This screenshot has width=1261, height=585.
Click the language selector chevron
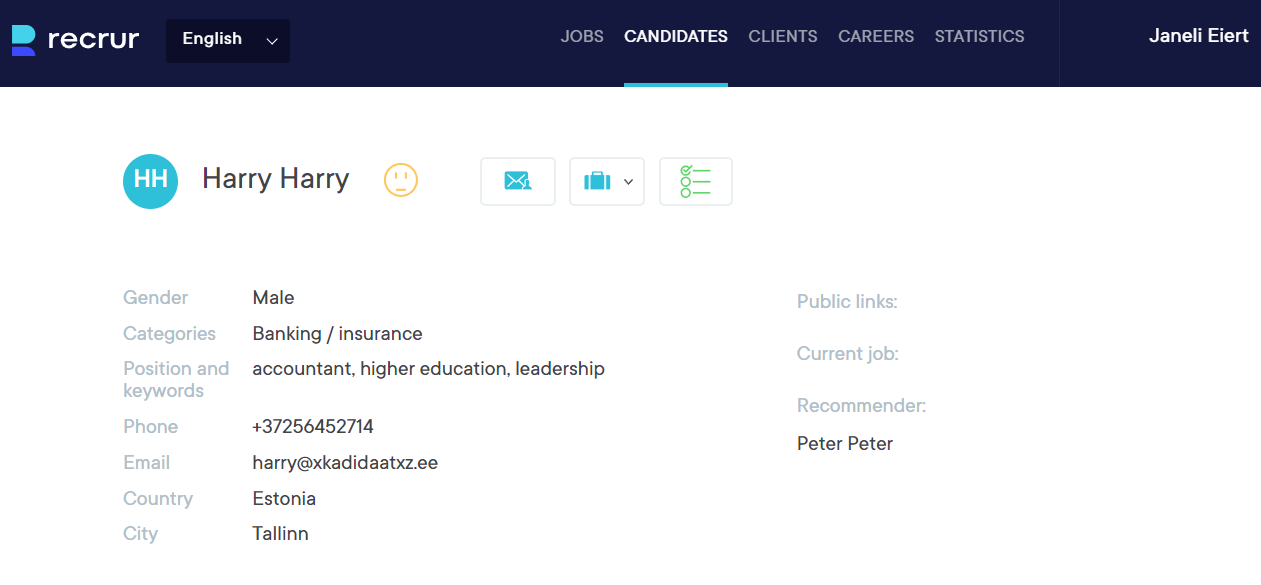(x=271, y=41)
